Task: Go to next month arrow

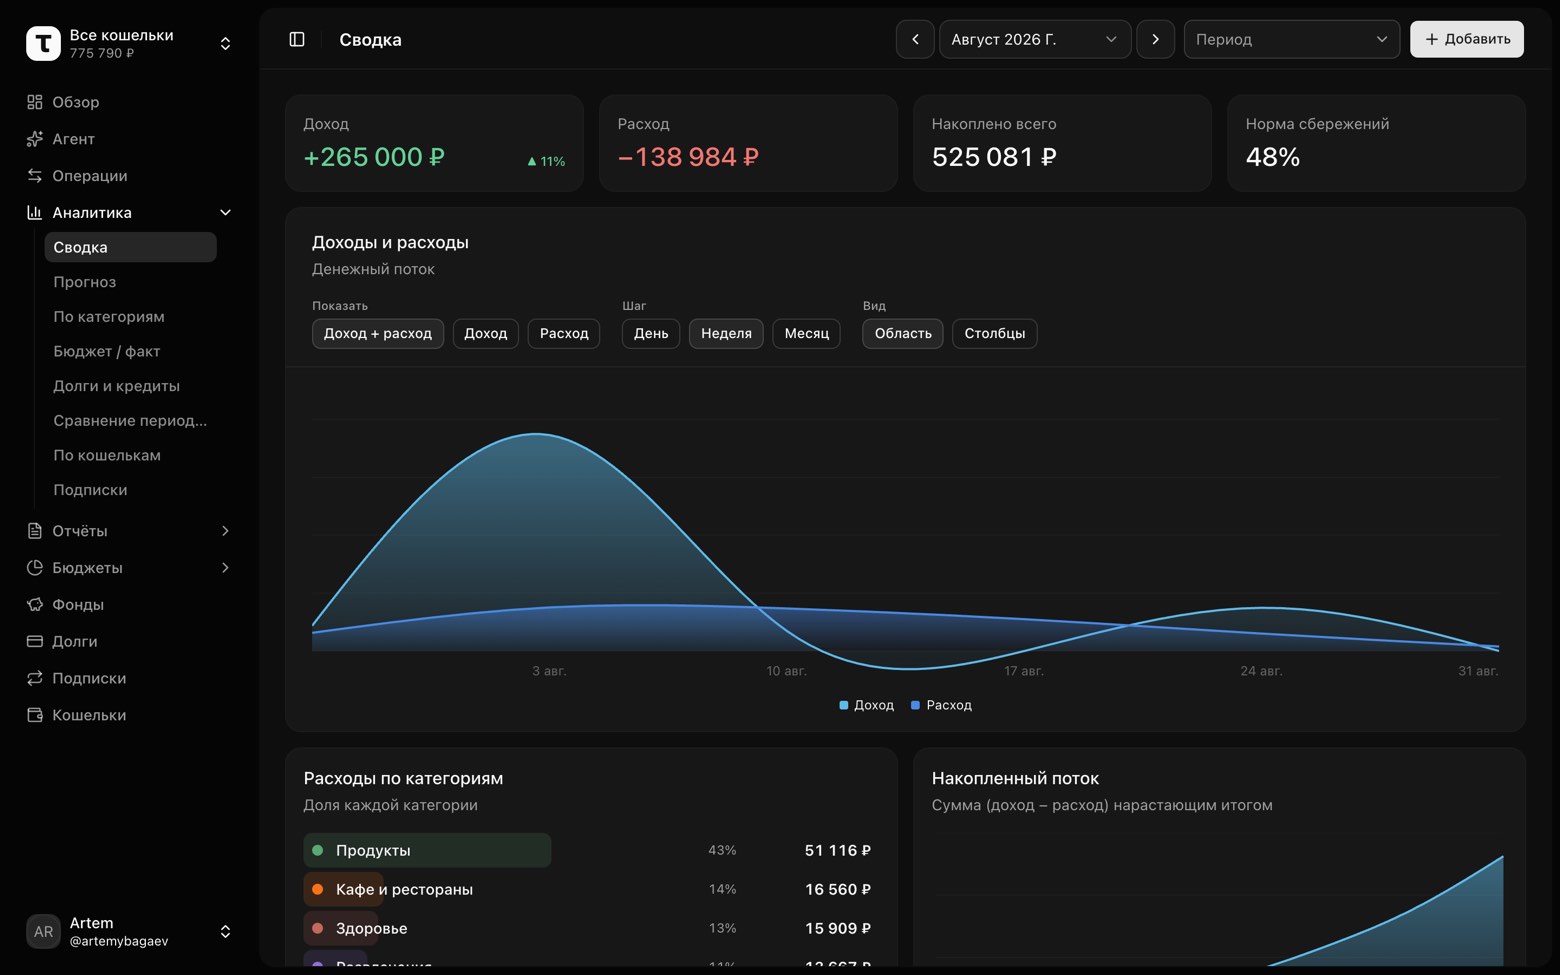Action: (1155, 39)
